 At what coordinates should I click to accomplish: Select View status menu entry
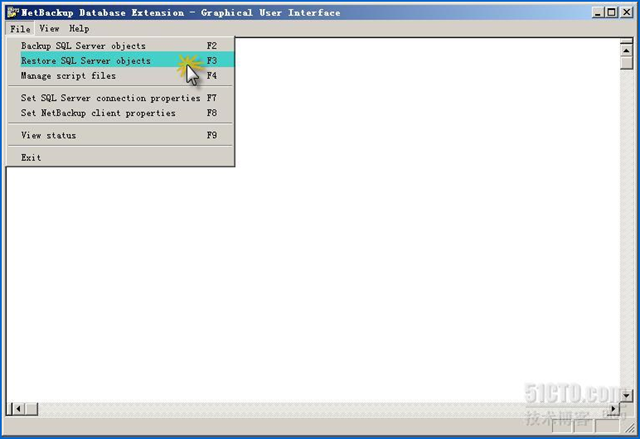tap(121, 135)
